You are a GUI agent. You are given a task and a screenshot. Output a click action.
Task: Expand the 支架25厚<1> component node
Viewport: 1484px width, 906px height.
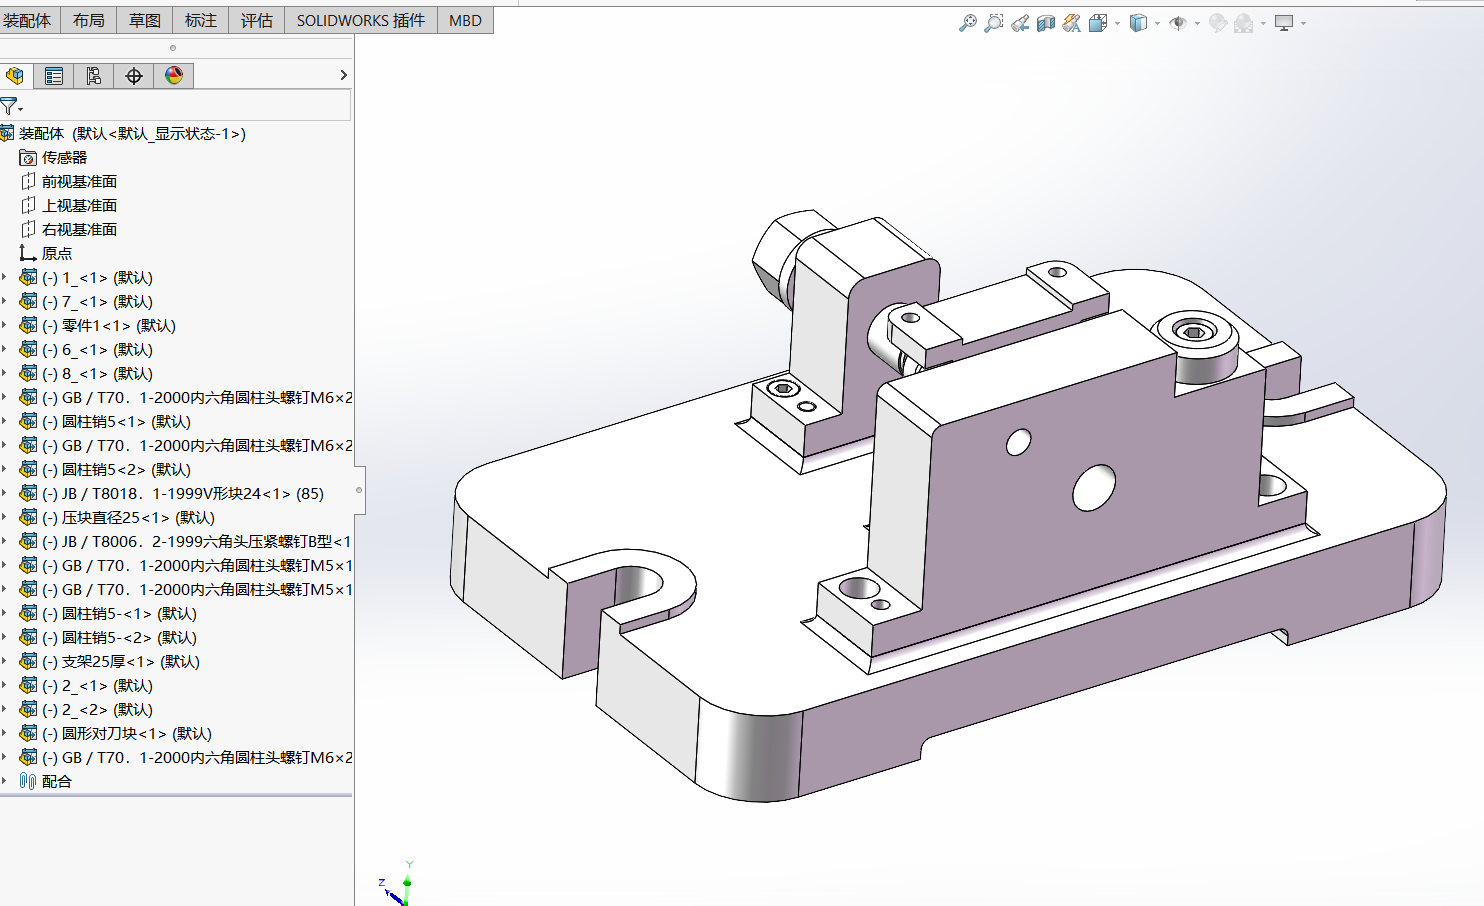(x=5, y=661)
